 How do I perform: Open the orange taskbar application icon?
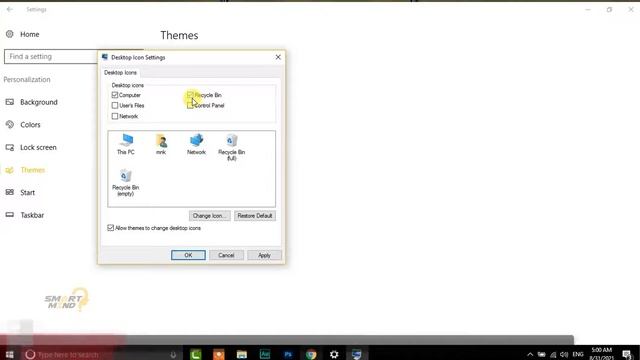pyautogui.click(x=219, y=354)
